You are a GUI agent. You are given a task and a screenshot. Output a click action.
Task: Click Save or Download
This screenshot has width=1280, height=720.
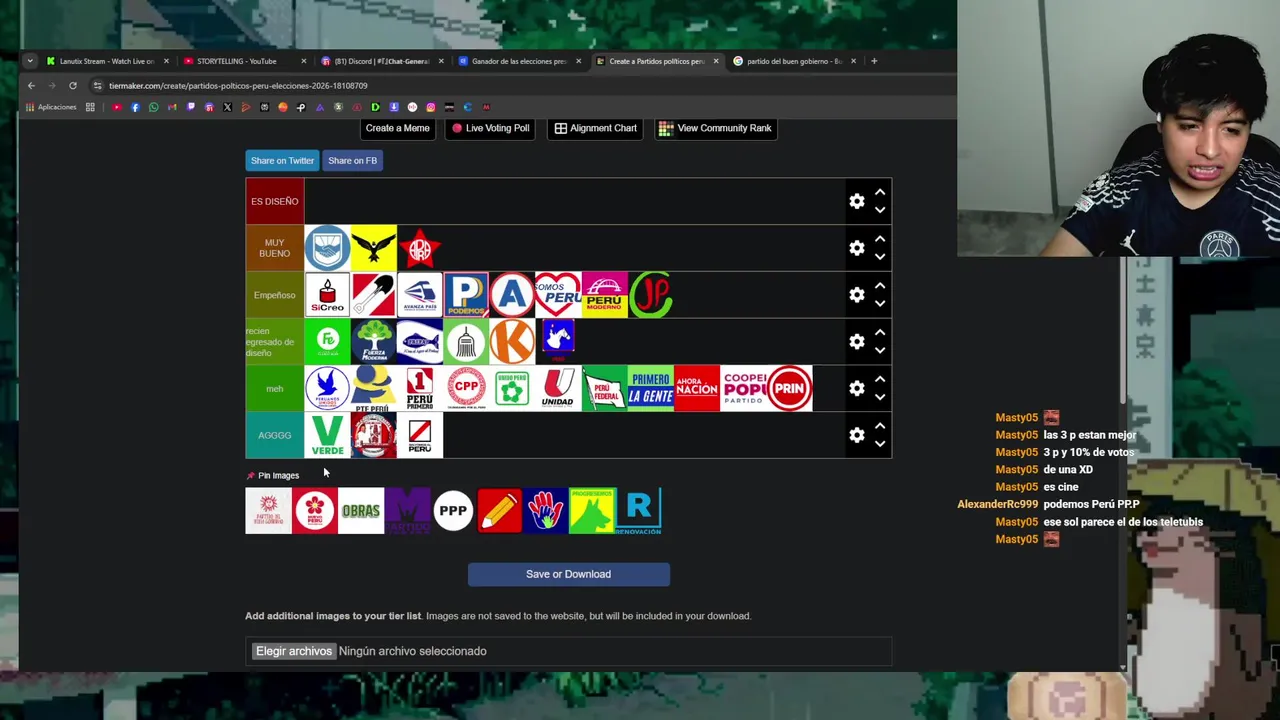tap(568, 574)
